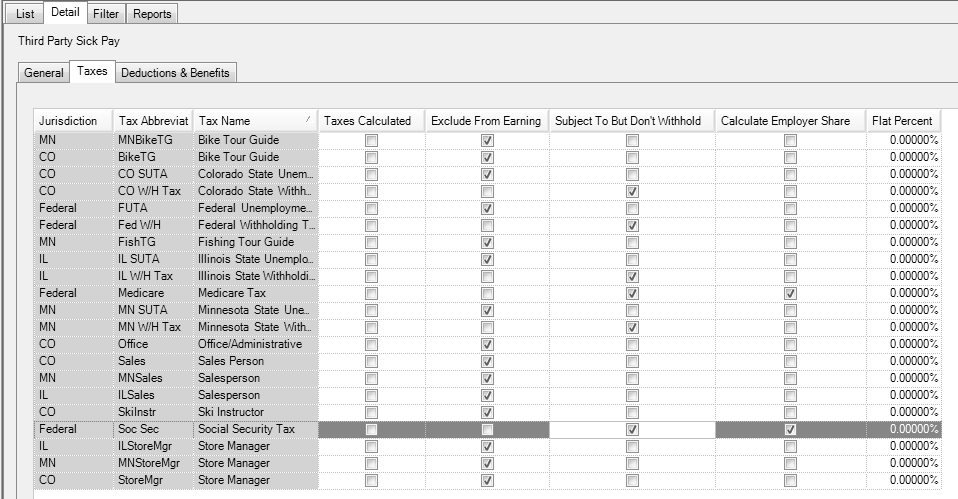Click the Flat Percent field for ILSales
The image size is (958, 499).
902,395
